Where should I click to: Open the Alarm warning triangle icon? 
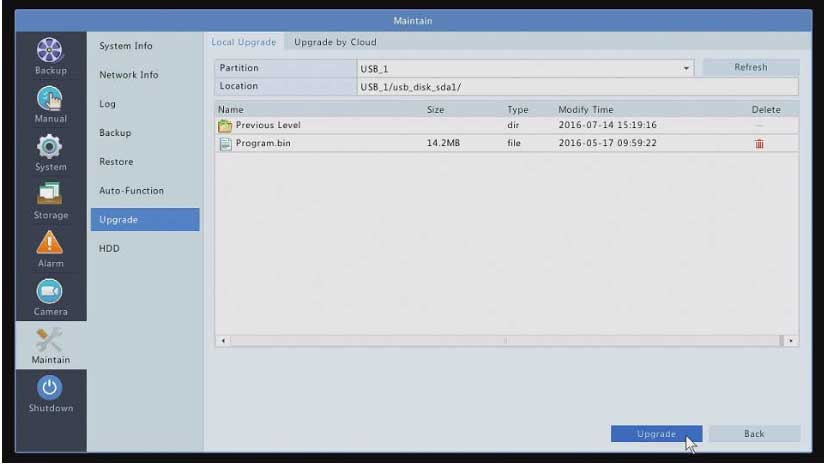[x=50, y=244]
